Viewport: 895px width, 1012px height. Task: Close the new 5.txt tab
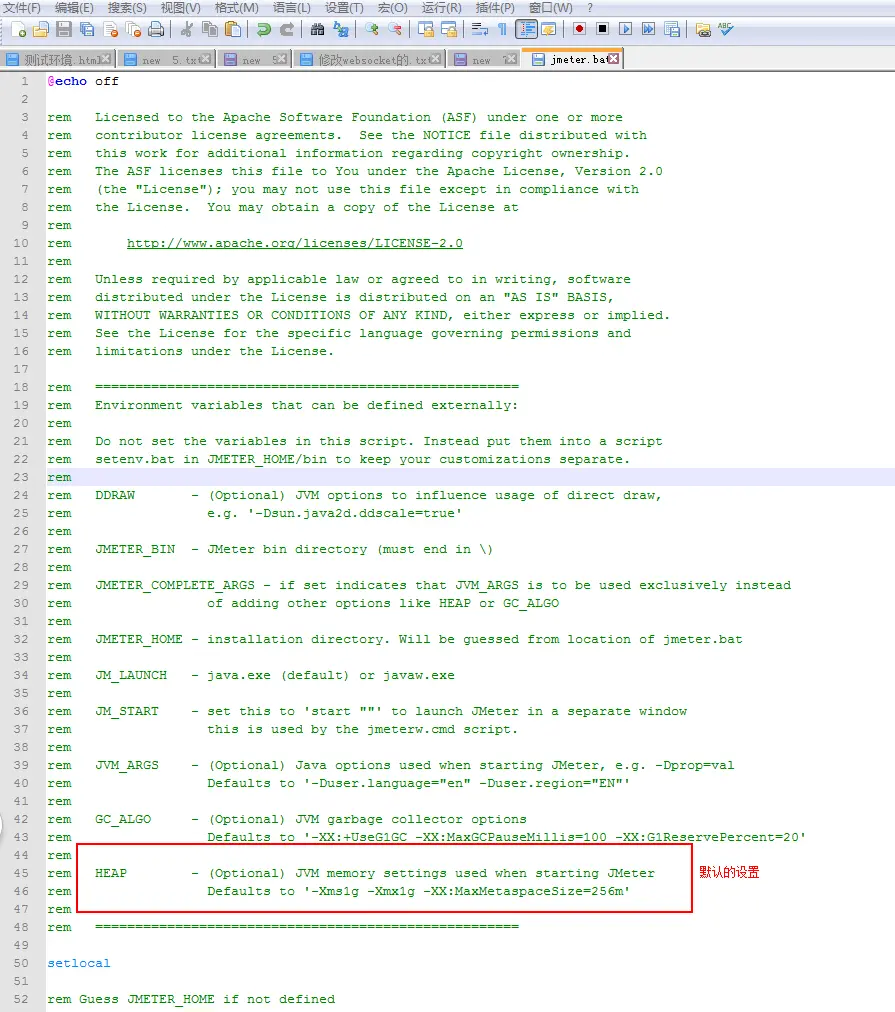(x=205, y=59)
